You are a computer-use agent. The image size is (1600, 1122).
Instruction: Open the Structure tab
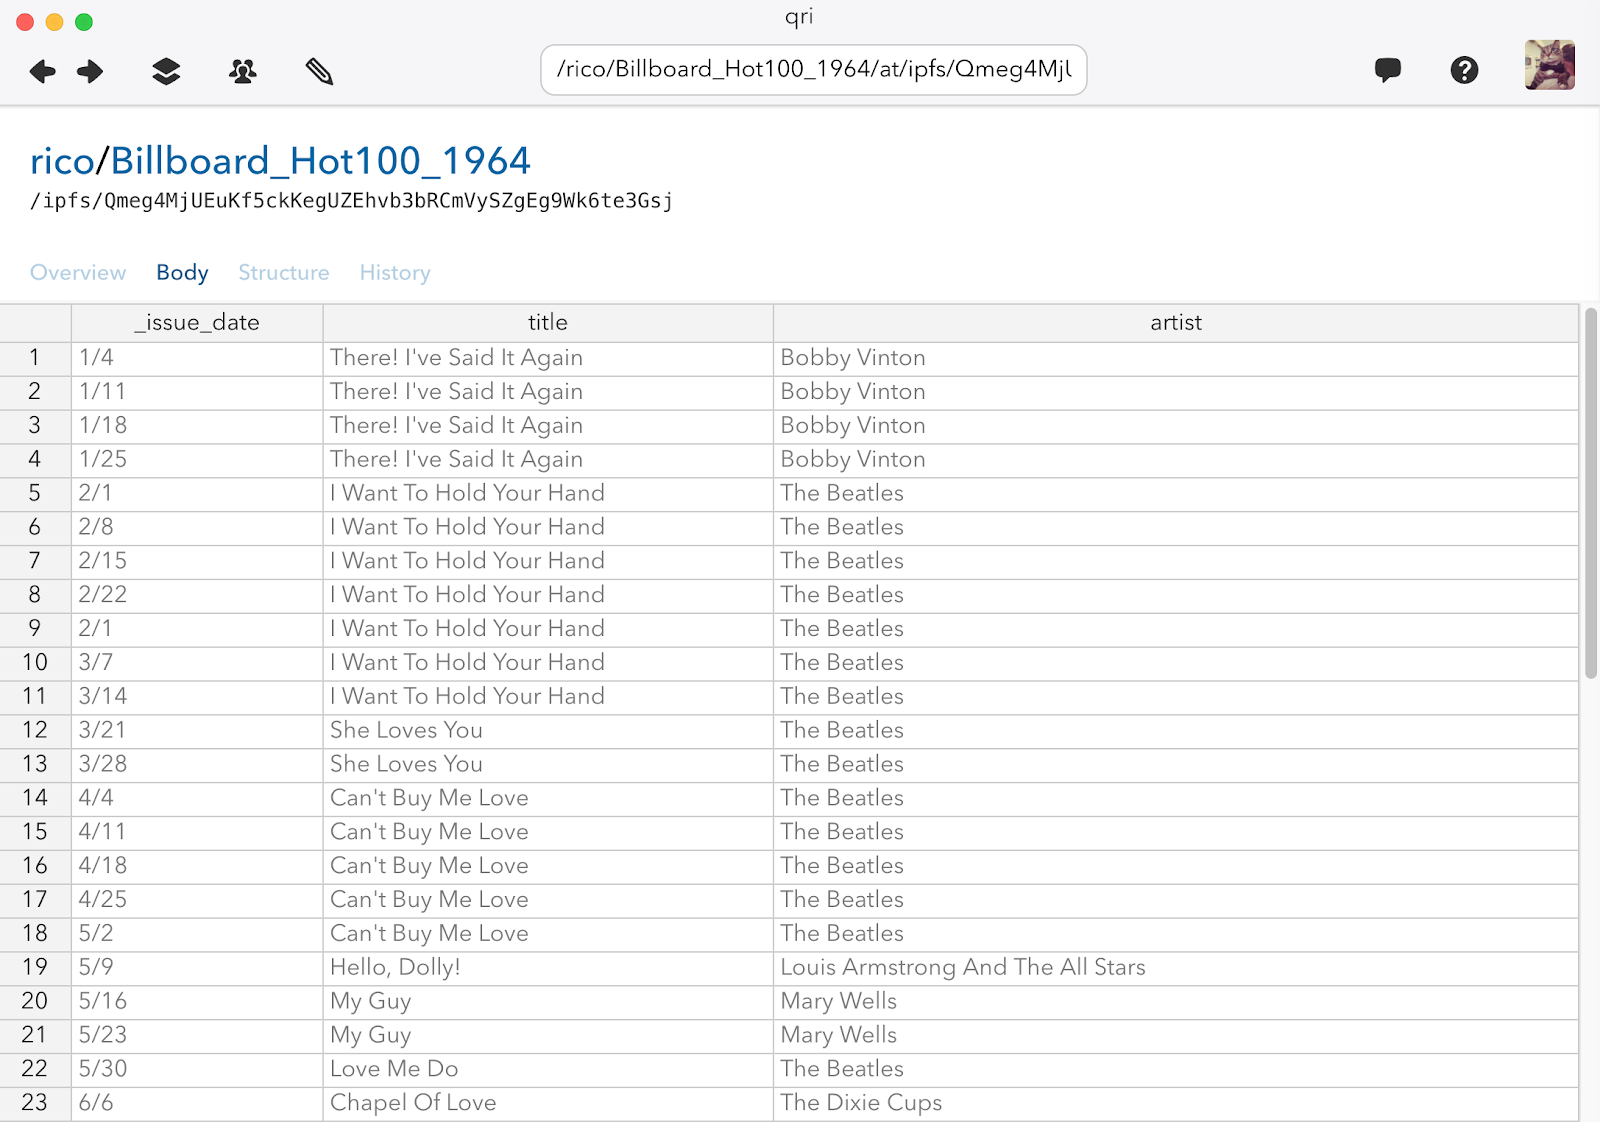coord(284,273)
